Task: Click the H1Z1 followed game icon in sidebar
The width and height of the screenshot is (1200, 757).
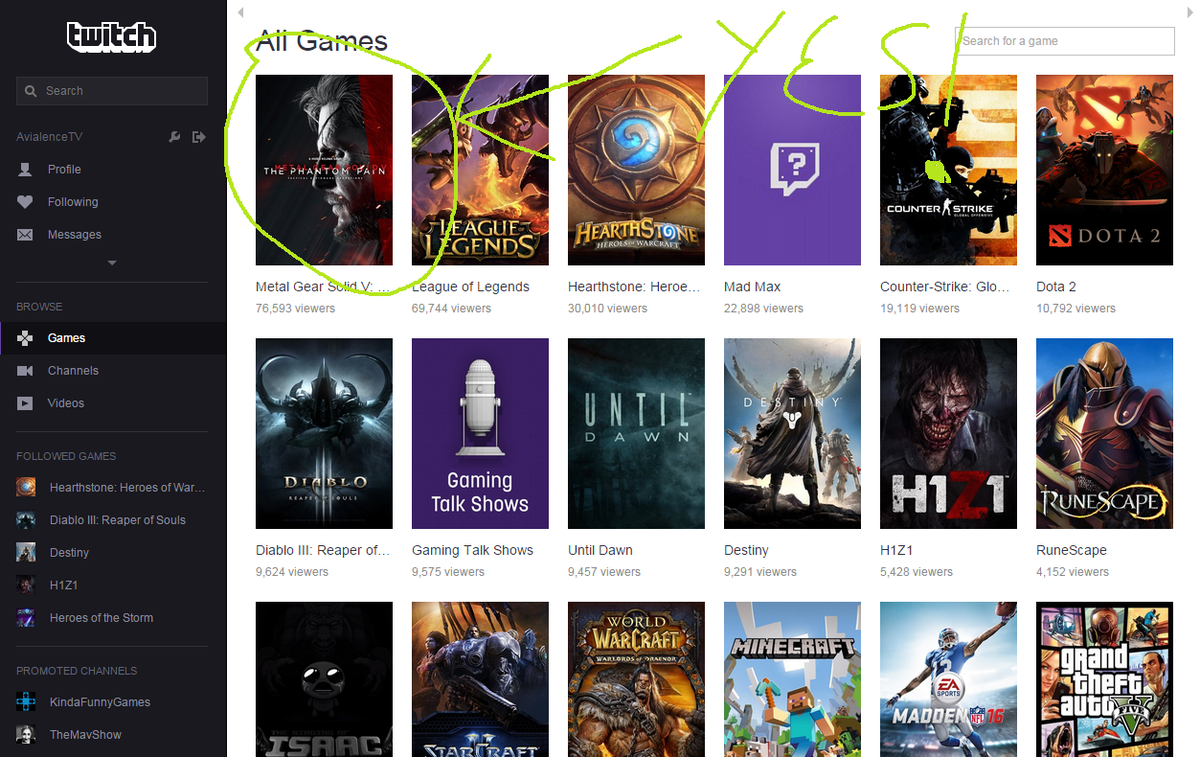Action: [x=26, y=585]
